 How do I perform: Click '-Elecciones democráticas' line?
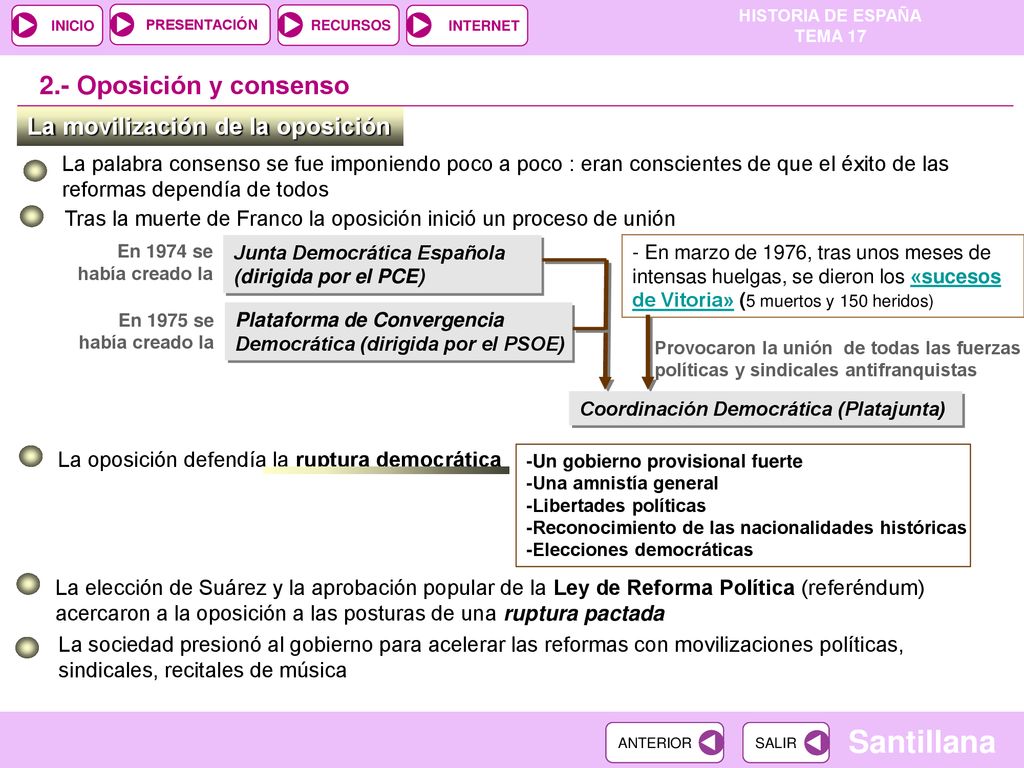[639, 550]
